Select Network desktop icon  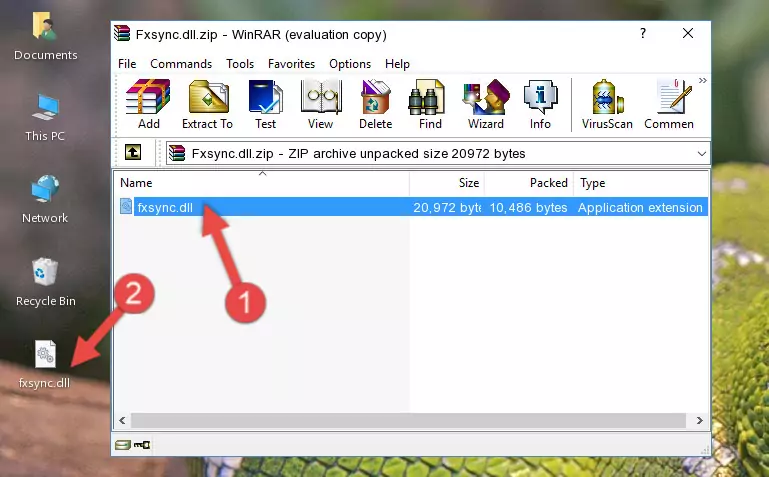pyautogui.click(x=45, y=200)
